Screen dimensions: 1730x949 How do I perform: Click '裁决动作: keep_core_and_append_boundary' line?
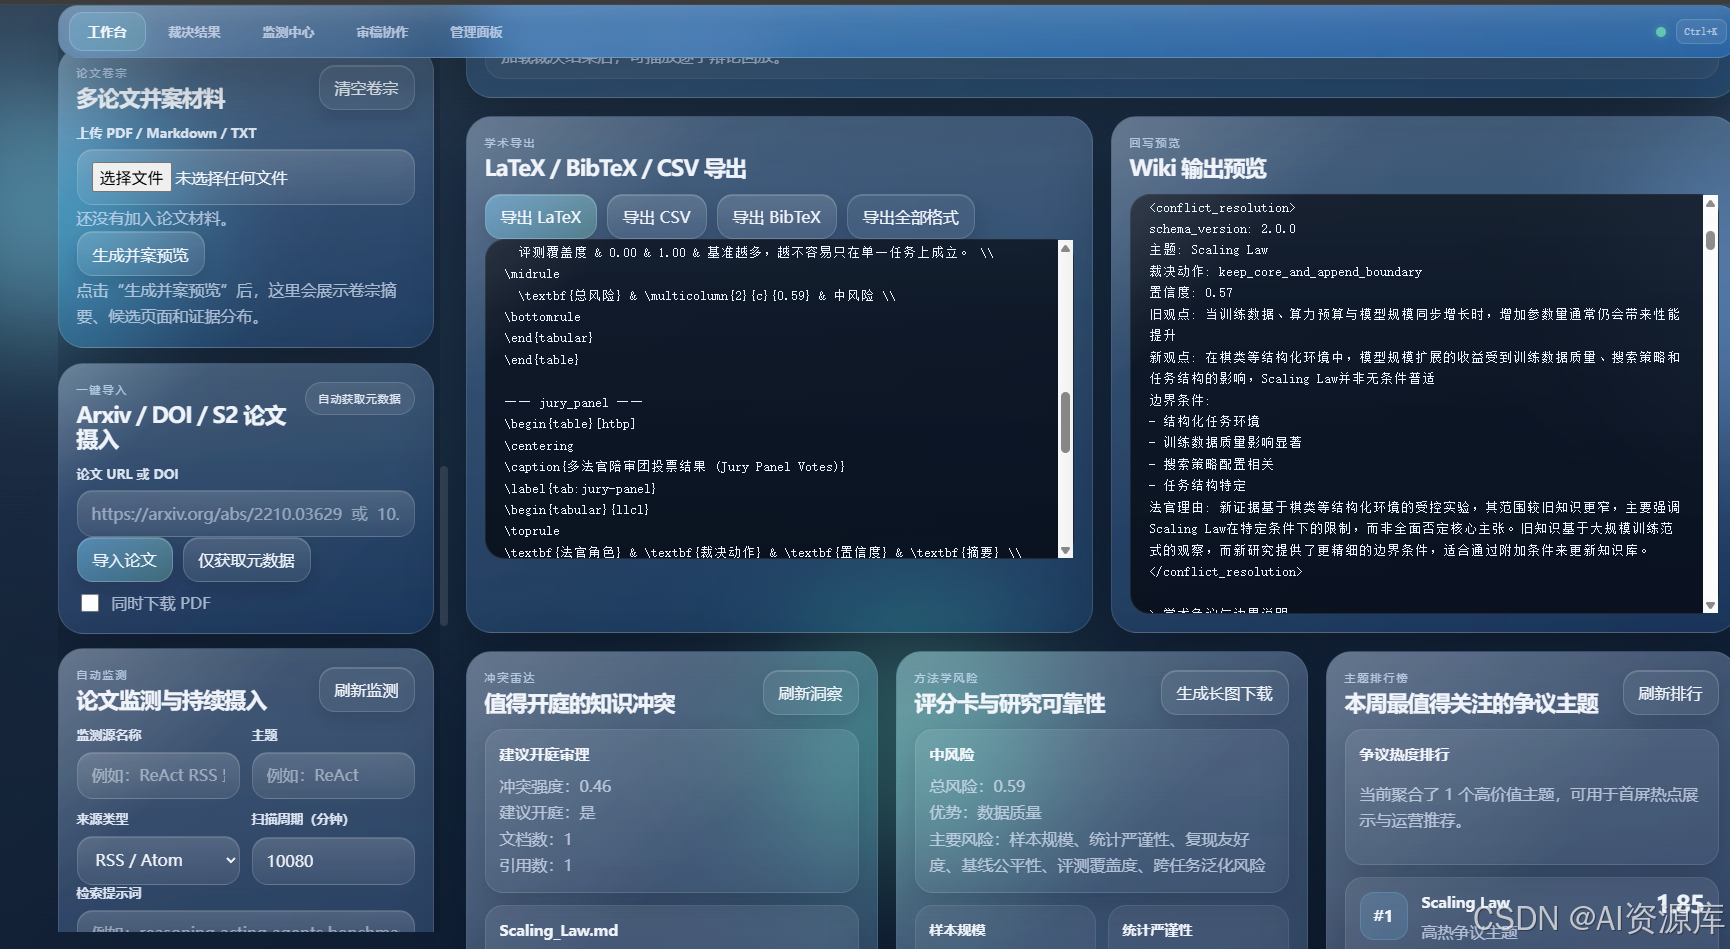tap(1285, 271)
